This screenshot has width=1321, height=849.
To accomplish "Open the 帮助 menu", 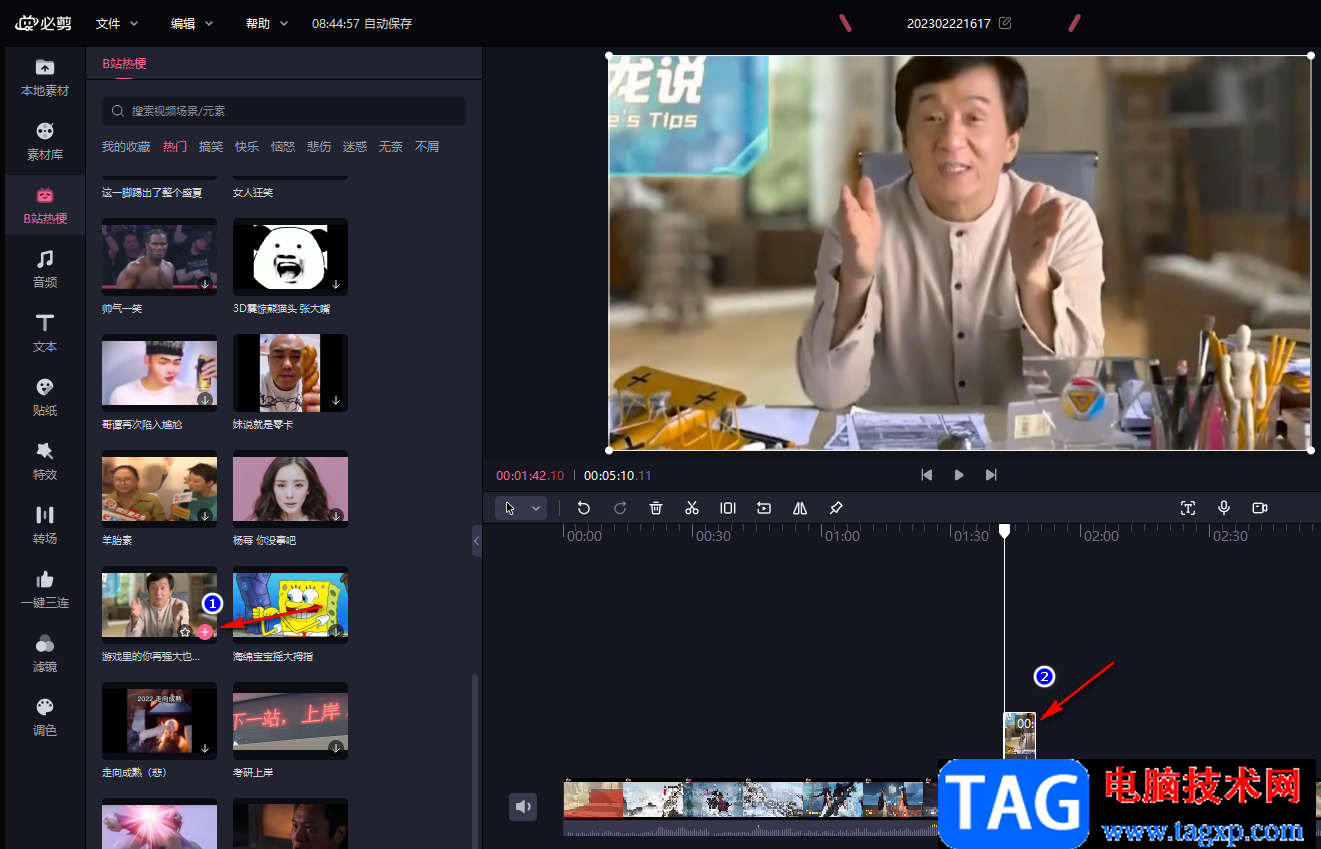I will point(267,23).
